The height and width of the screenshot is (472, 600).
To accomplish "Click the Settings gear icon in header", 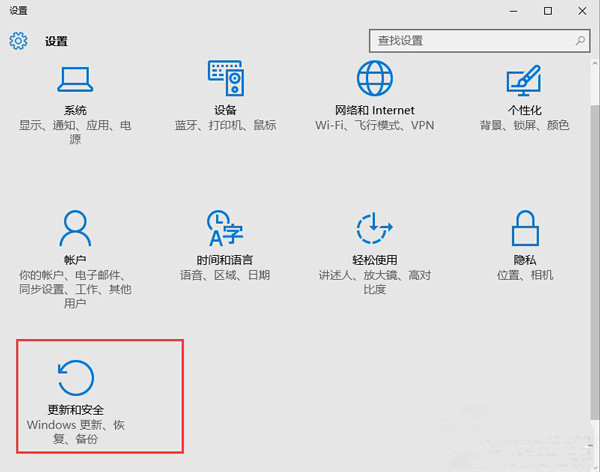I will [x=18, y=41].
